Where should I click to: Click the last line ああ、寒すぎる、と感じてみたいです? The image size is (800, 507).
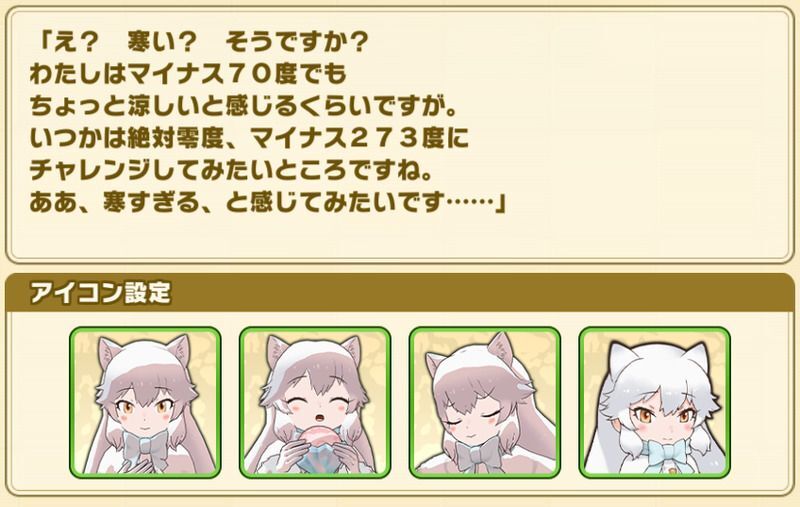coord(268,203)
